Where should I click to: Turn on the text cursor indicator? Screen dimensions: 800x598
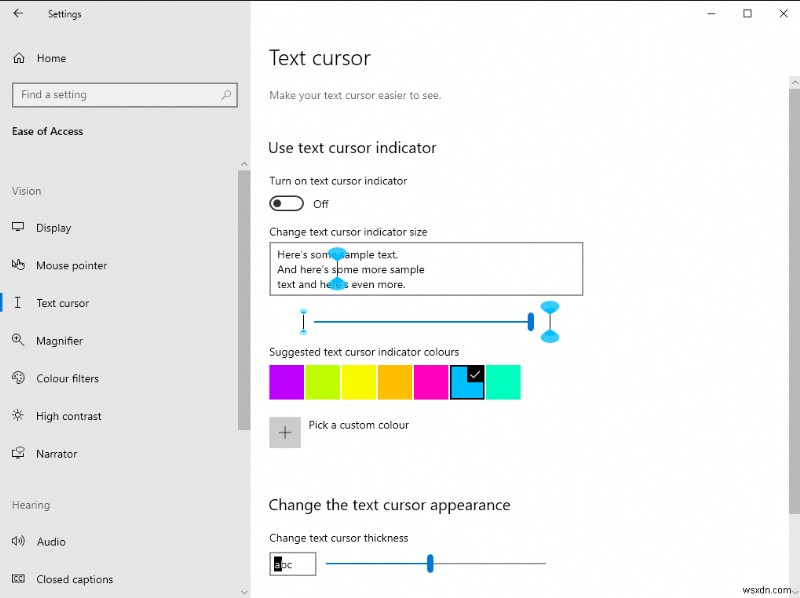(x=285, y=203)
